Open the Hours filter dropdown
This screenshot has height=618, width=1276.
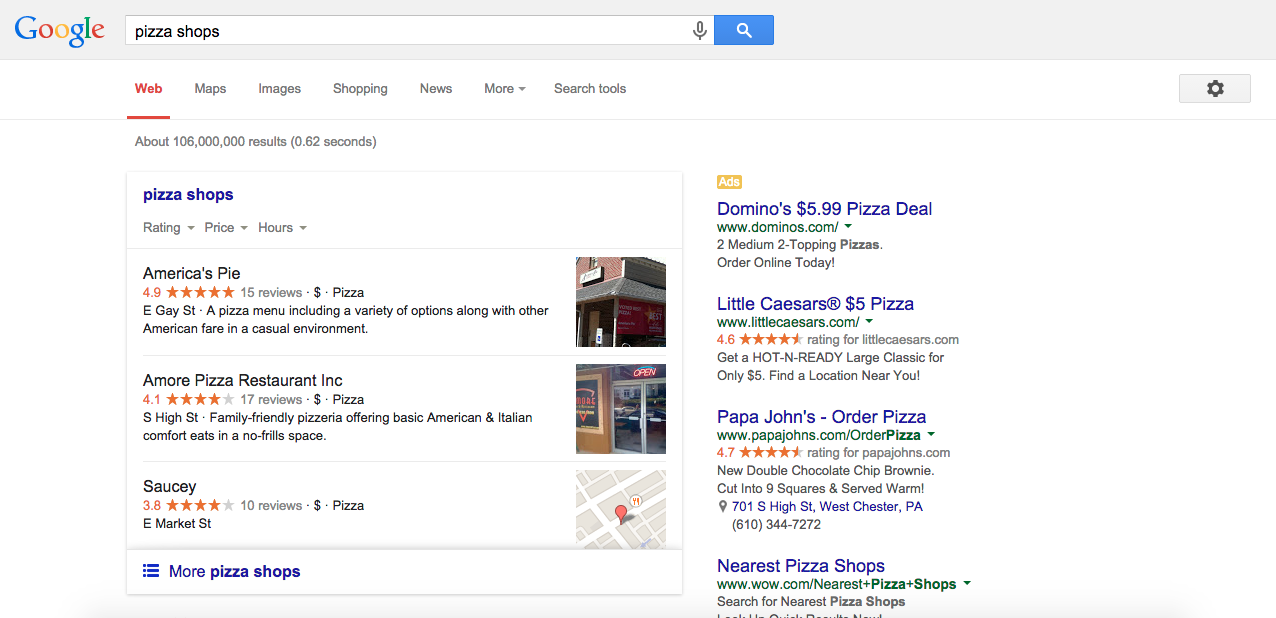(282, 228)
